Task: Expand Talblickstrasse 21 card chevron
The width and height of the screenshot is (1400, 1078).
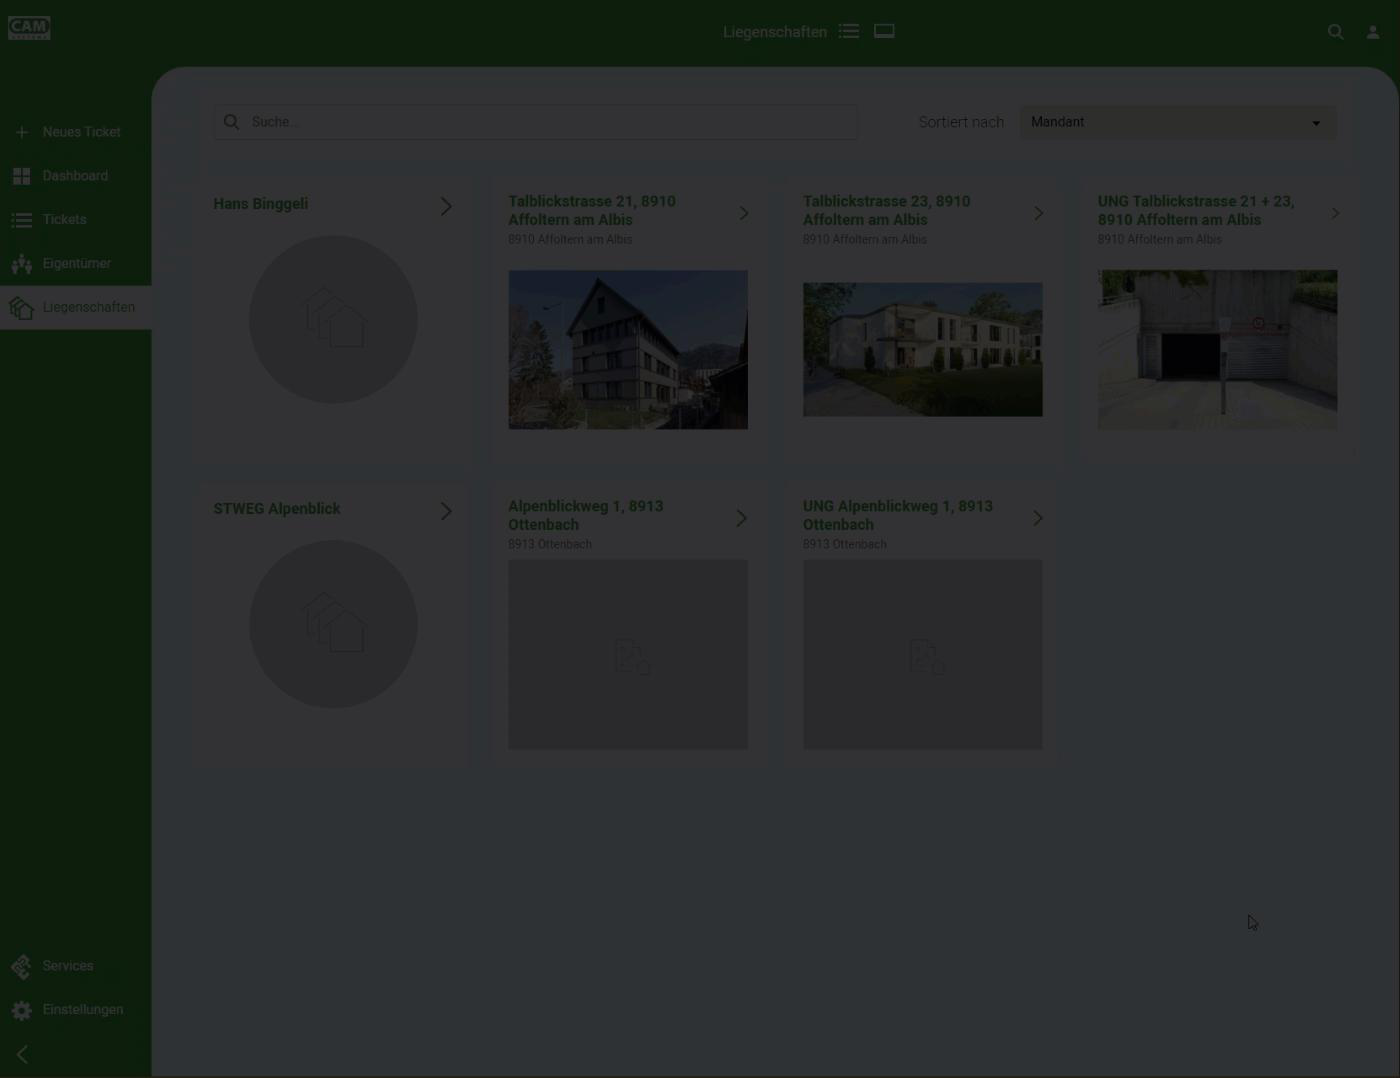Action: pos(743,213)
